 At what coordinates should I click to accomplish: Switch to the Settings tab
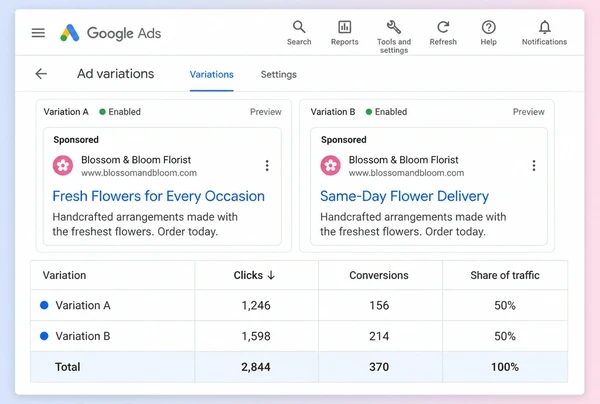[279, 74]
